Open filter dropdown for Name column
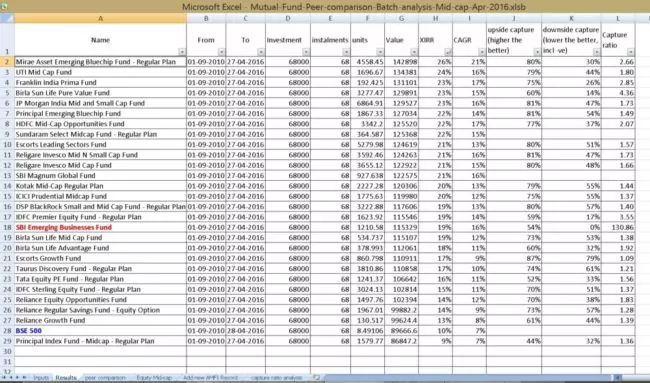Image resolution: width=650 pixels, height=383 pixels. [182, 52]
